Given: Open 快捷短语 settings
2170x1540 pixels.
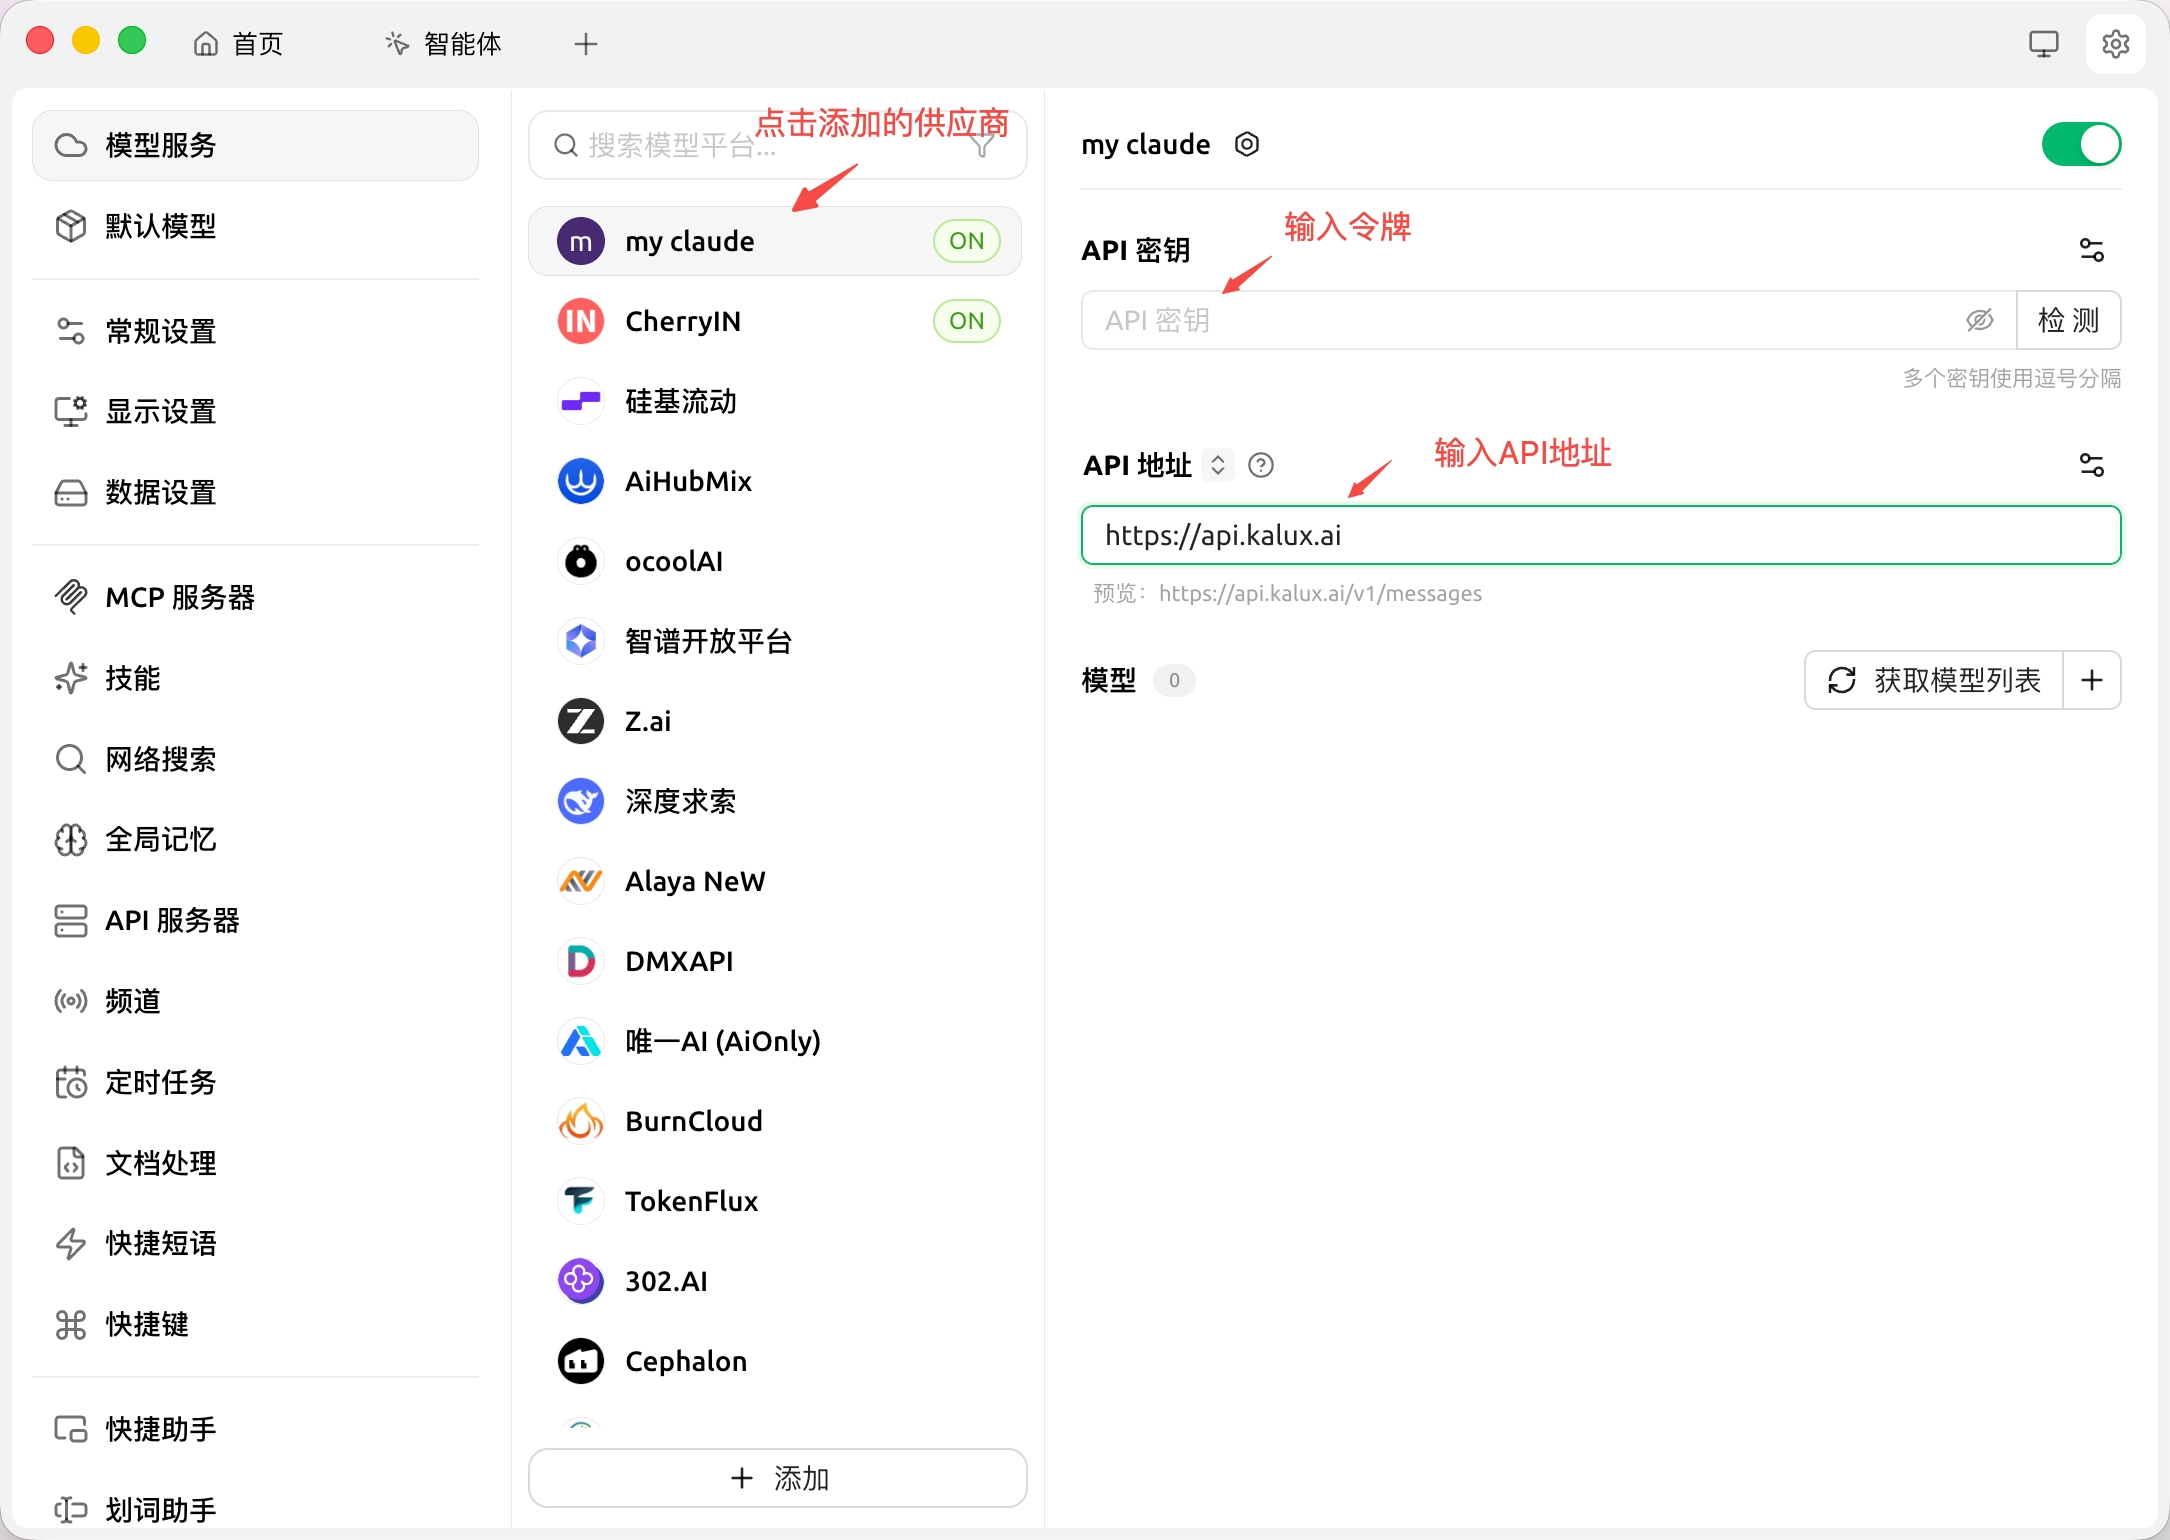Looking at the screenshot, I should [x=255, y=1243].
